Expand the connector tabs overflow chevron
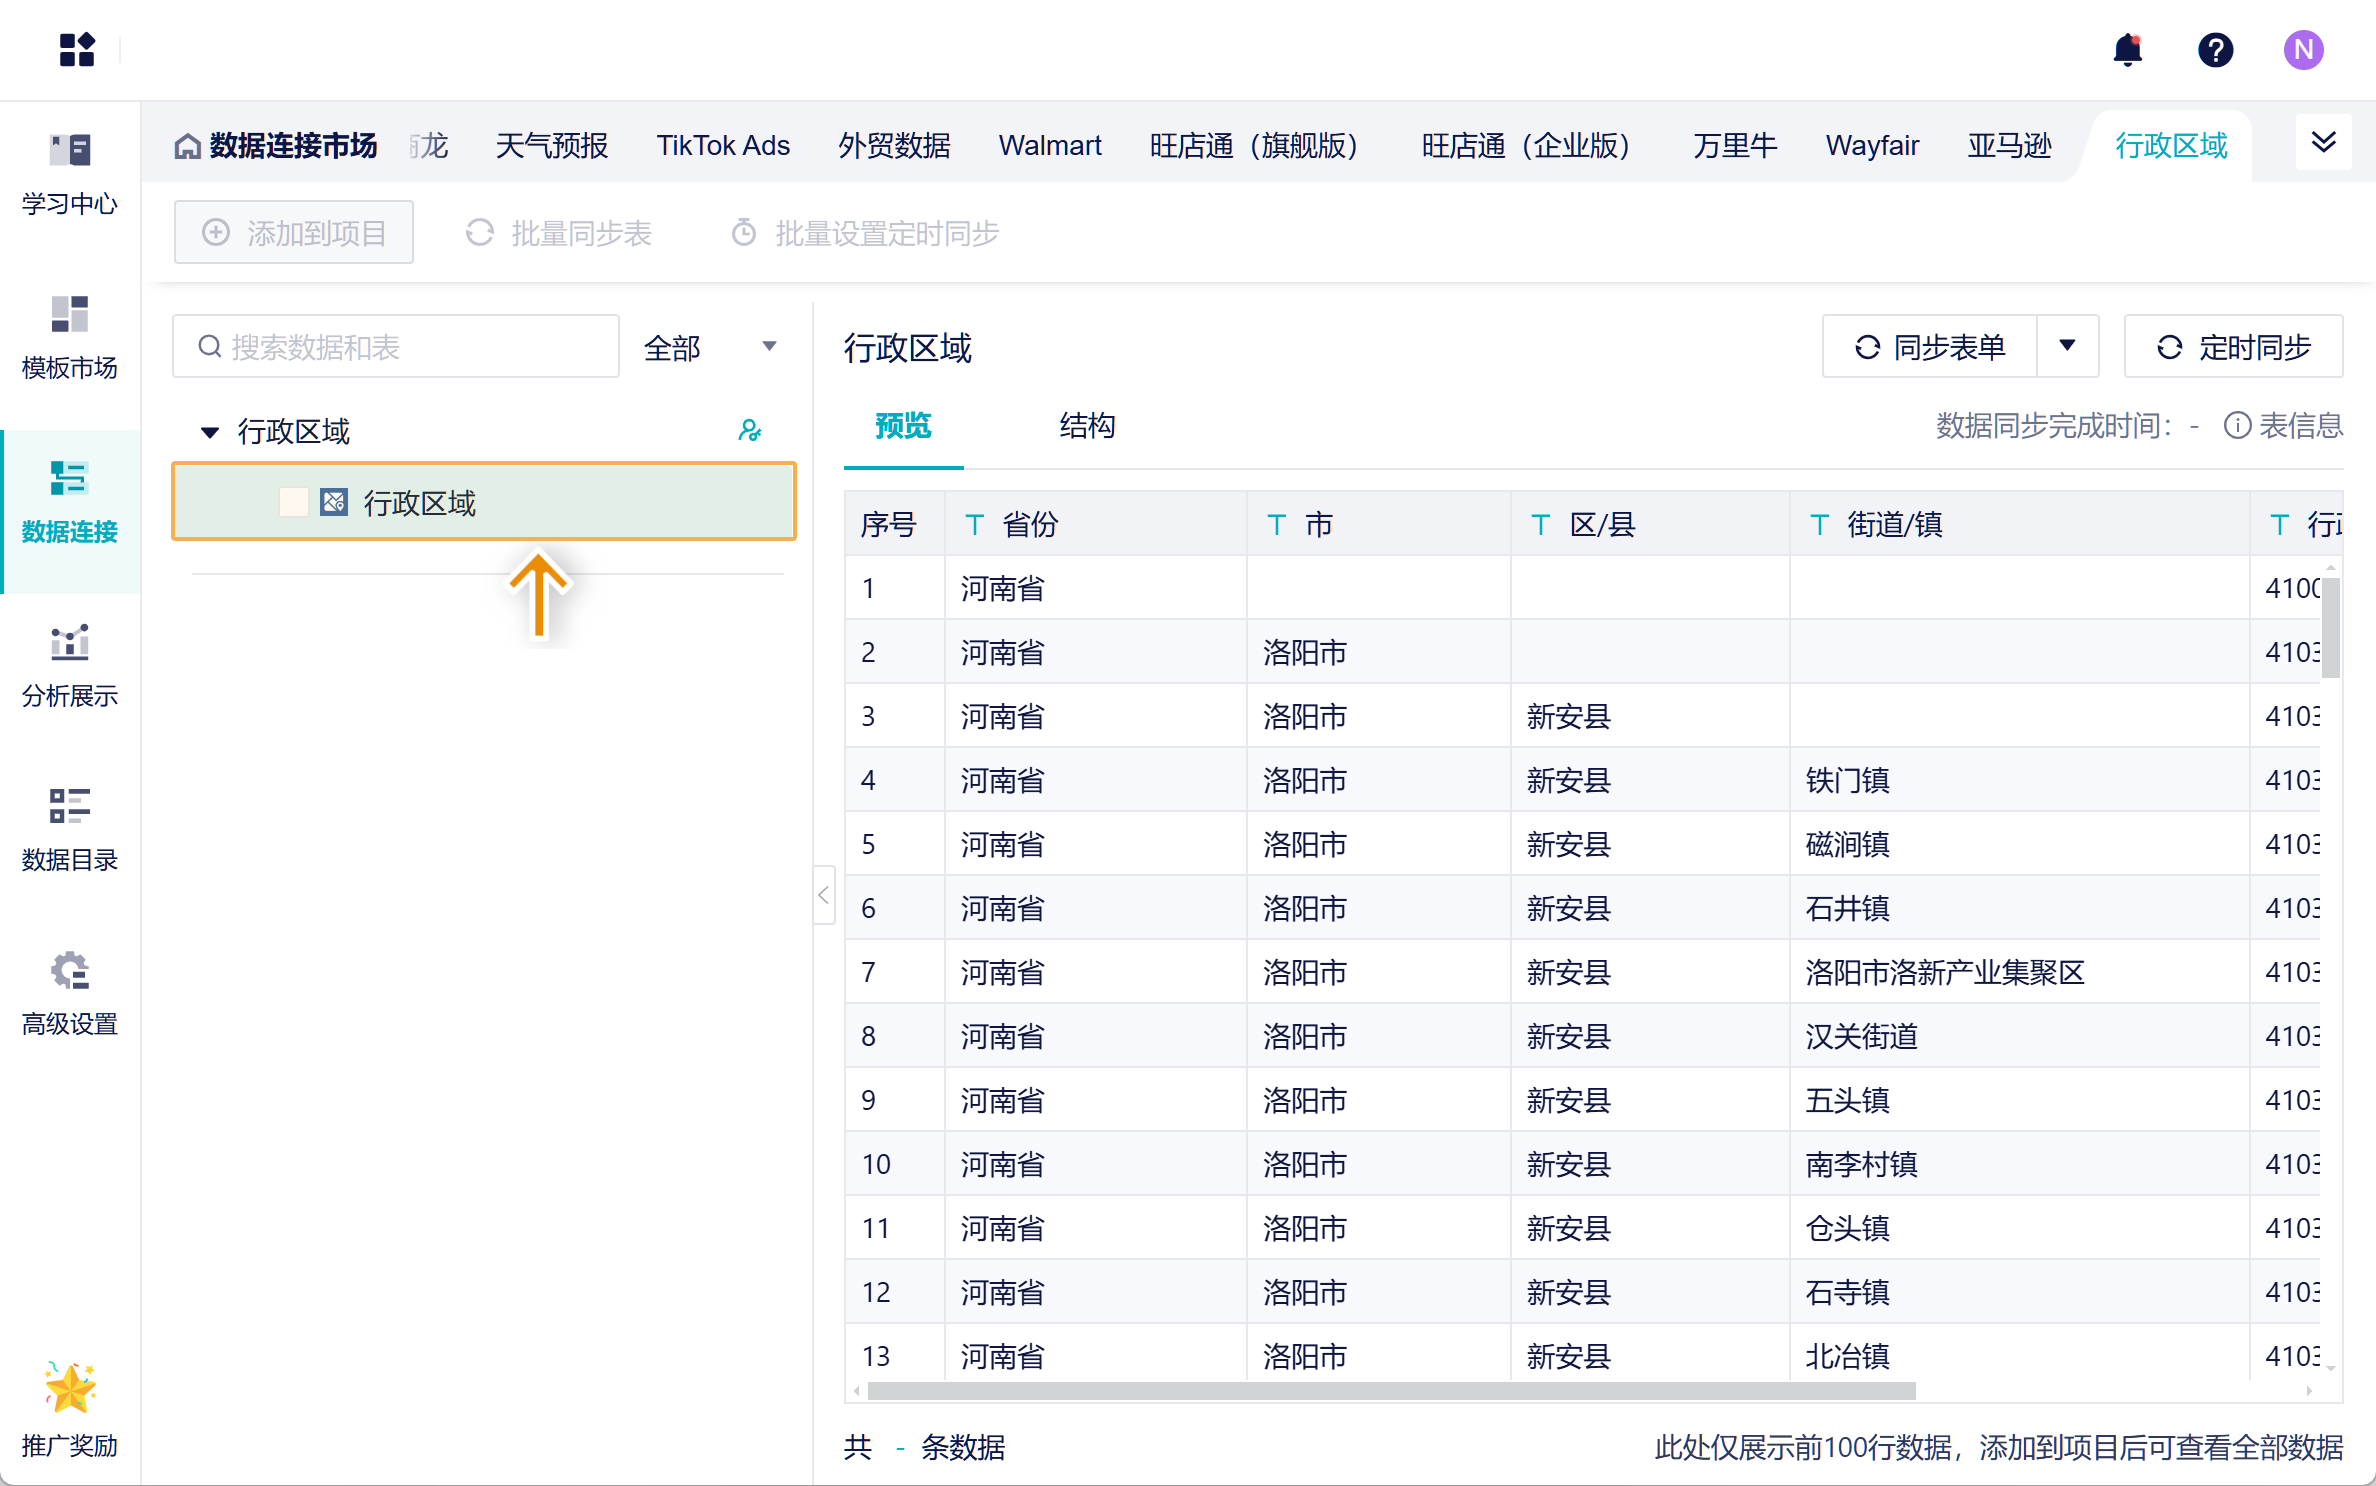The width and height of the screenshot is (2376, 1486). coord(2323,142)
